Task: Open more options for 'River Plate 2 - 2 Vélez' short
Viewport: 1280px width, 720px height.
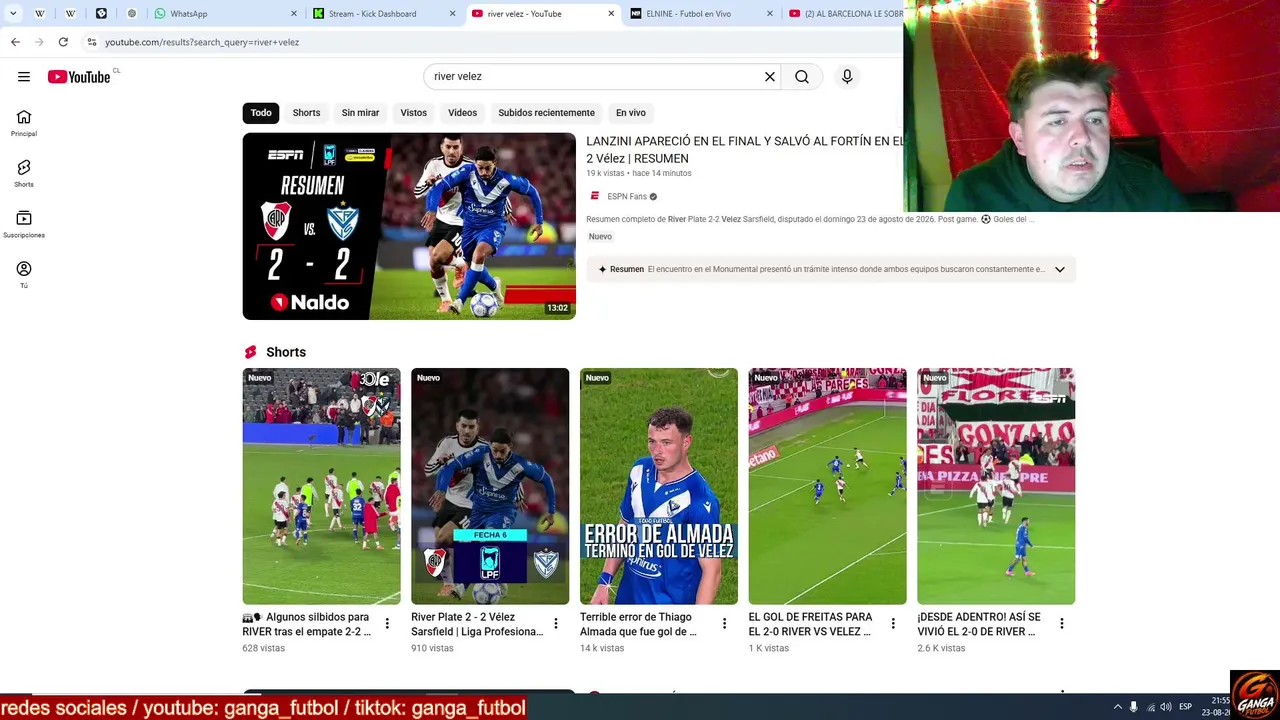Action: [x=556, y=624]
